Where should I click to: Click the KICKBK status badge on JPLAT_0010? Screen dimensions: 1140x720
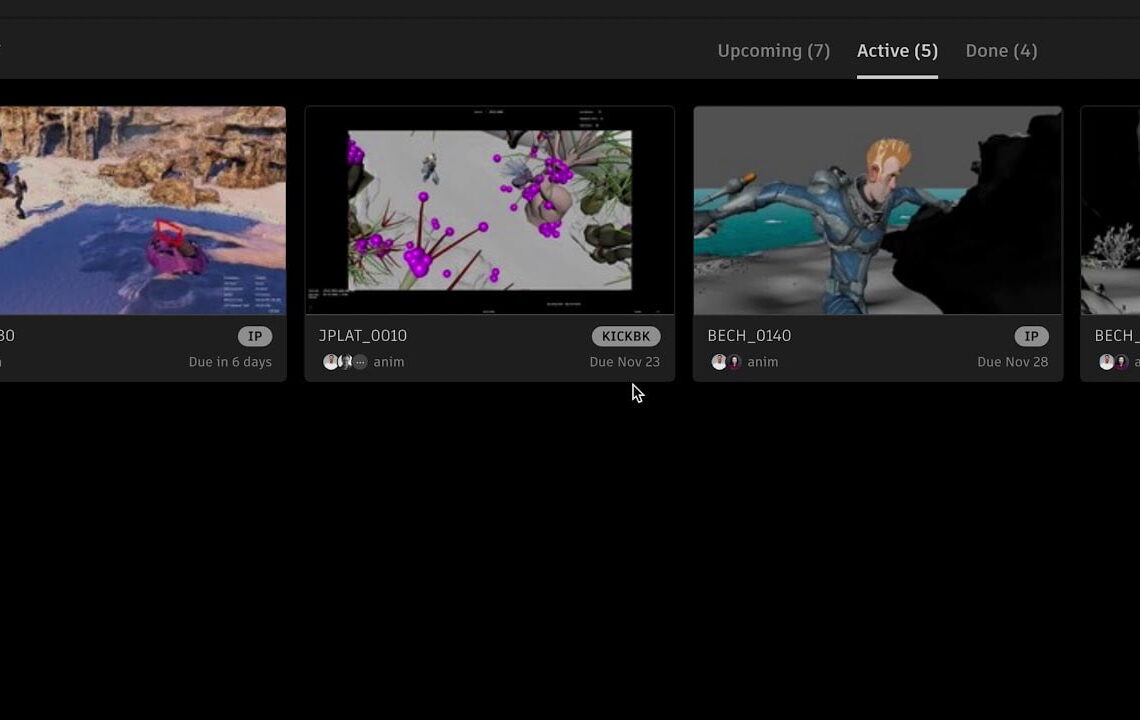pyautogui.click(x=625, y=336)
